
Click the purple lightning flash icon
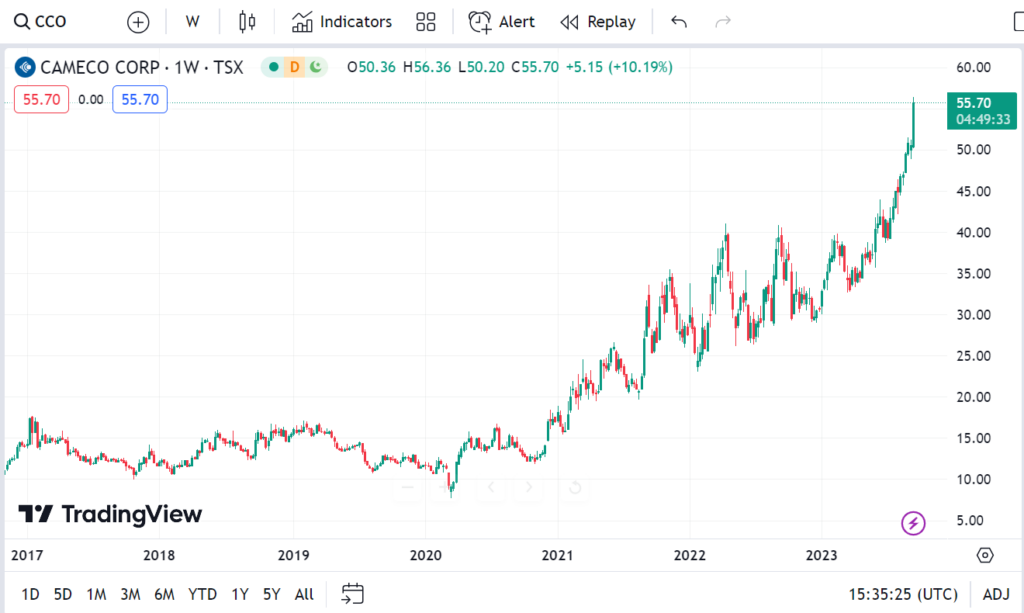coord(913,523)
